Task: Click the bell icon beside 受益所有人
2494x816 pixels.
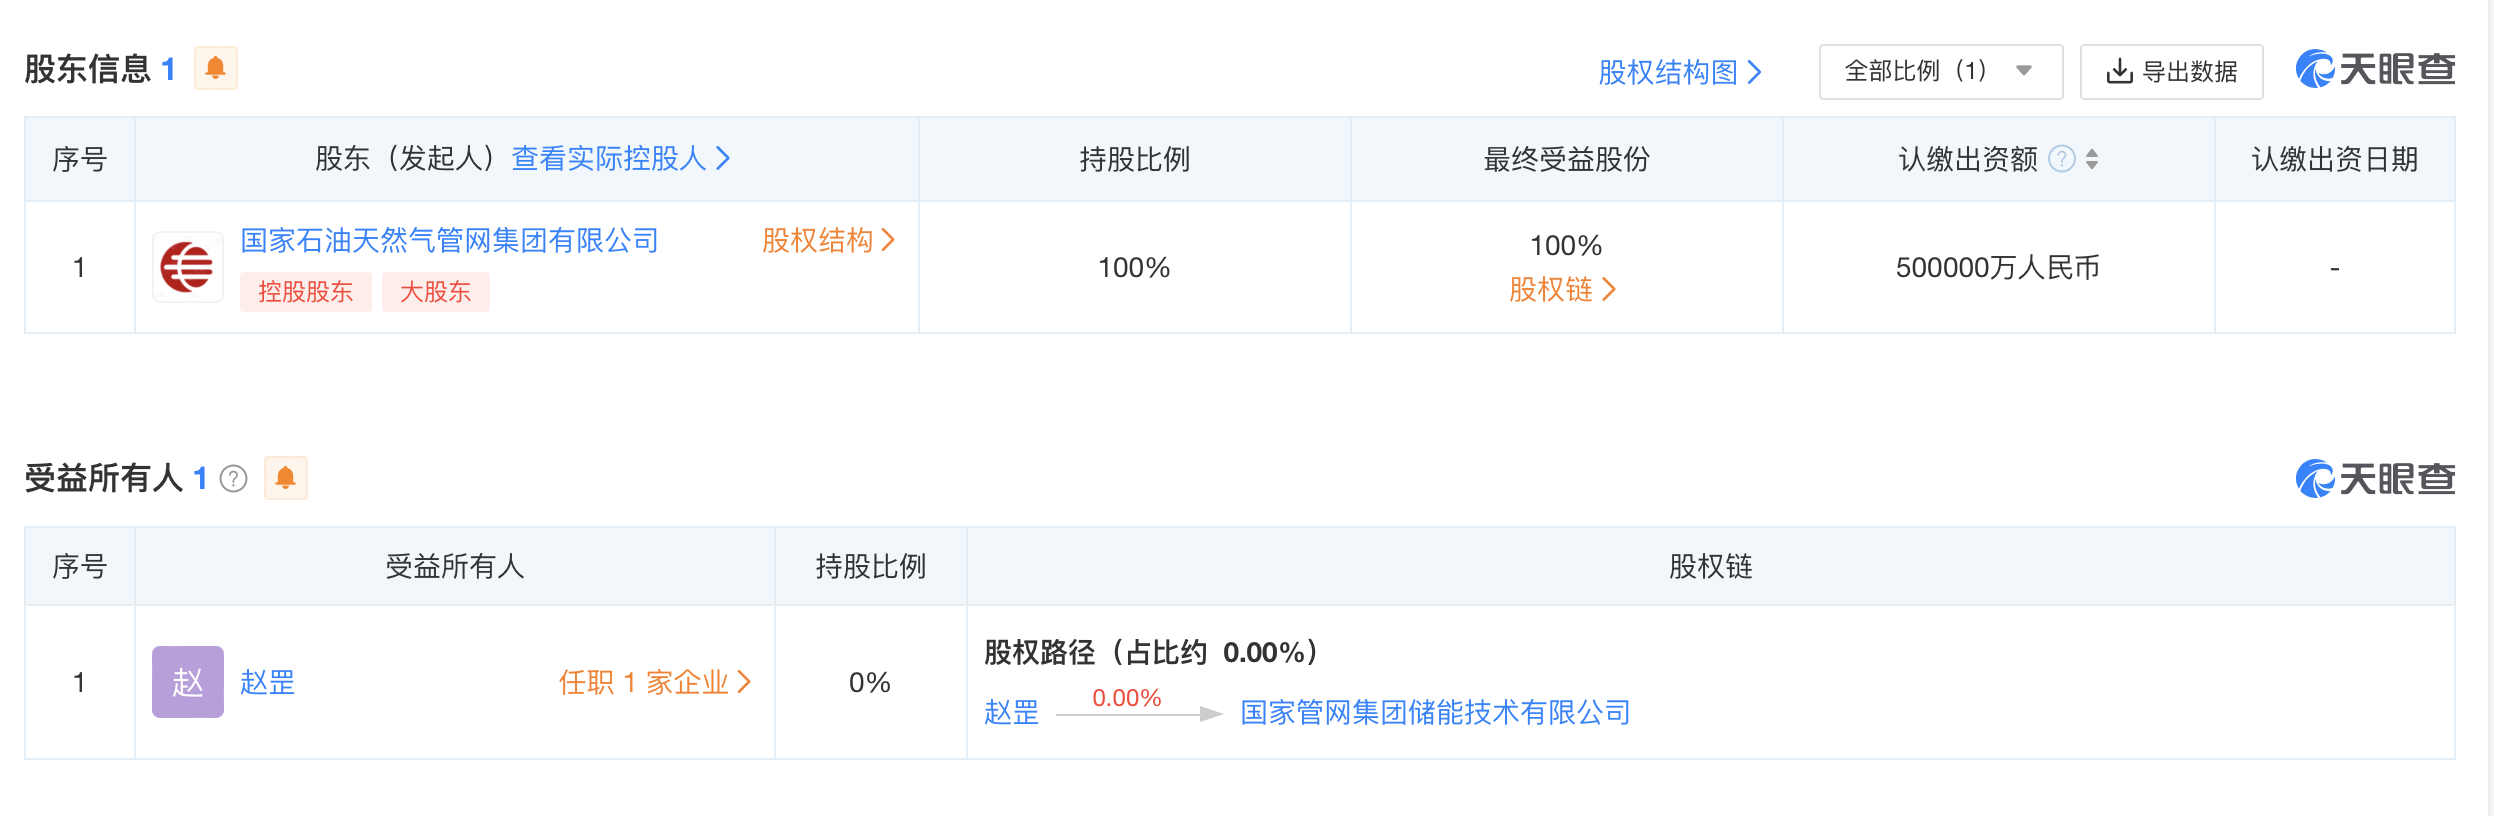Action: (285, 478)
